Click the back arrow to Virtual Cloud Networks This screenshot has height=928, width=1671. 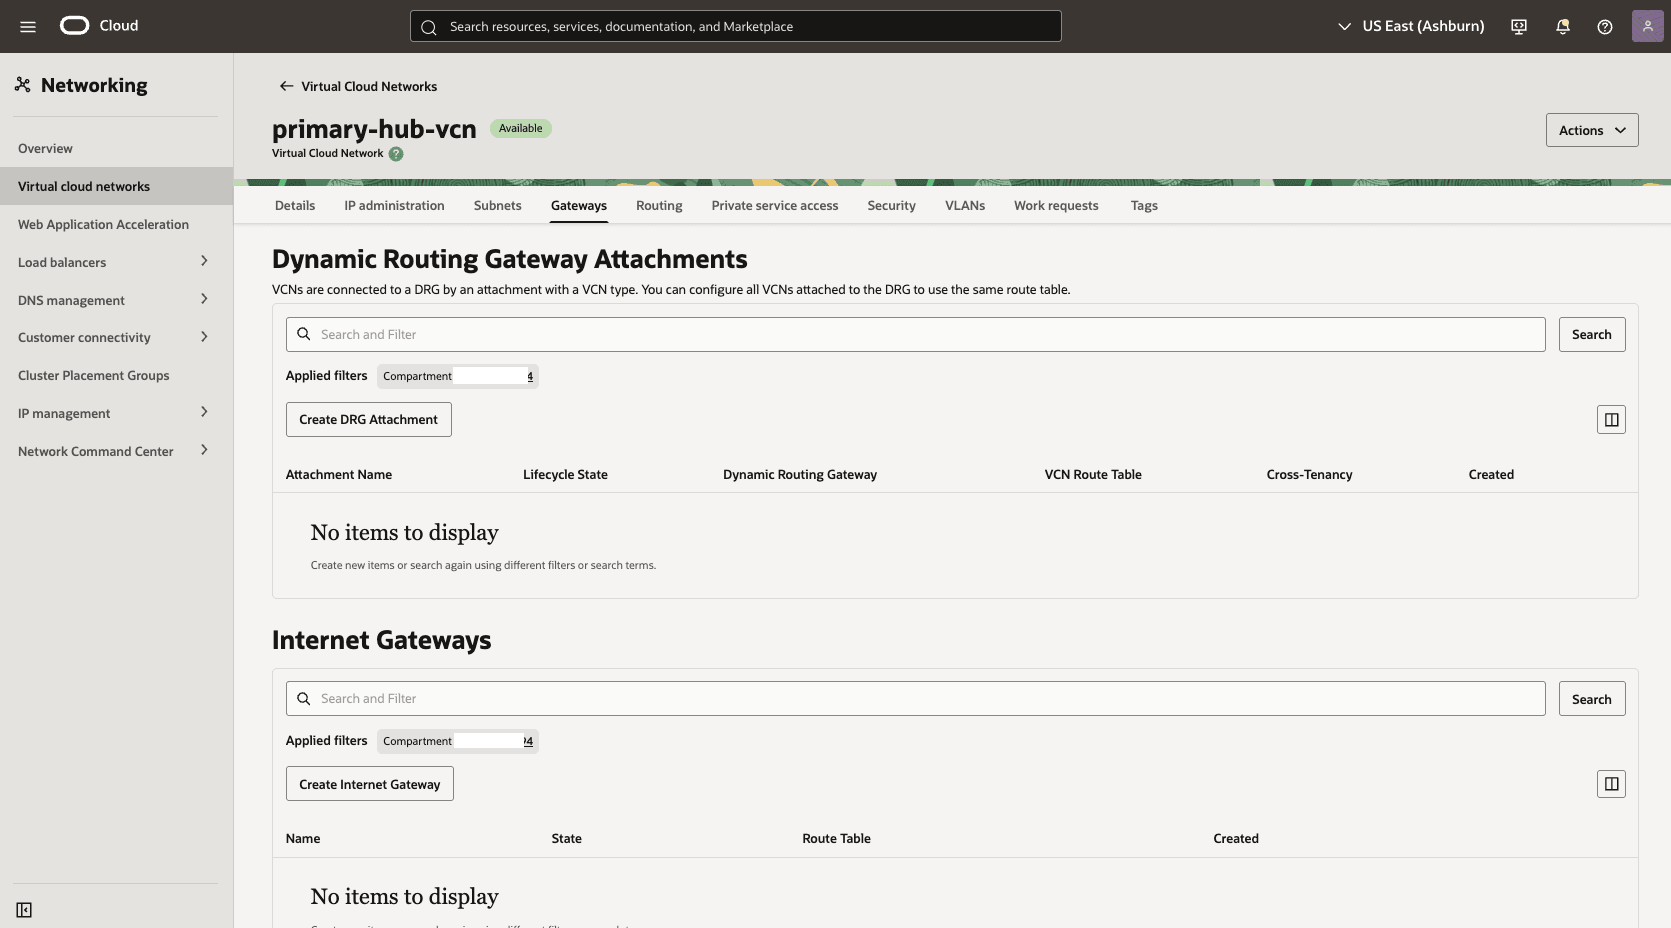(x=285, y=86)
